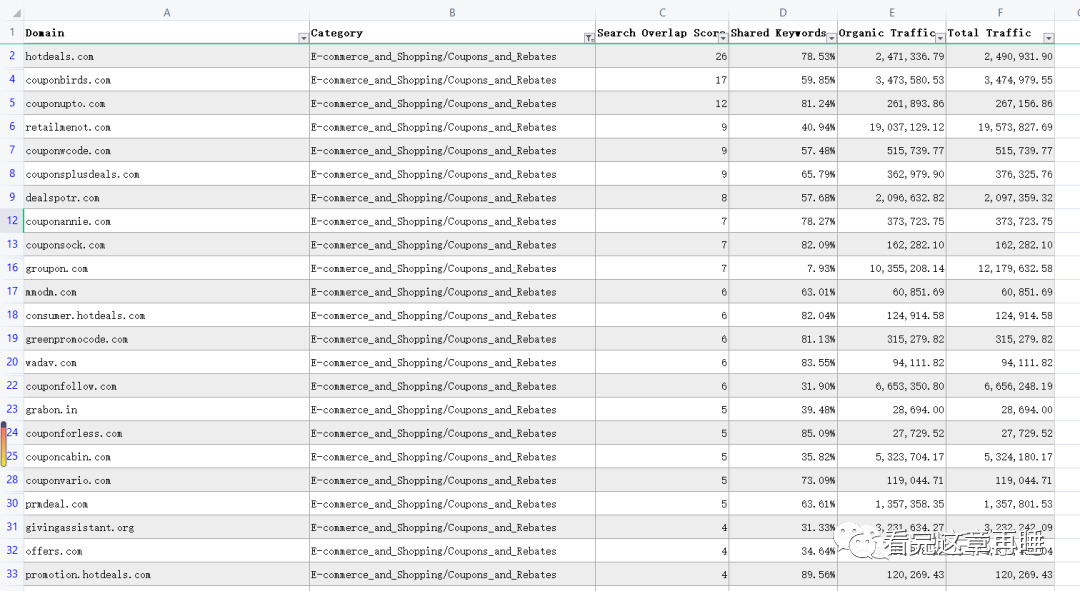Select the hotdeals.com domain cell
Viewport: 1080px width, 591px height.
pyautogui.click(x=167, y=56)
